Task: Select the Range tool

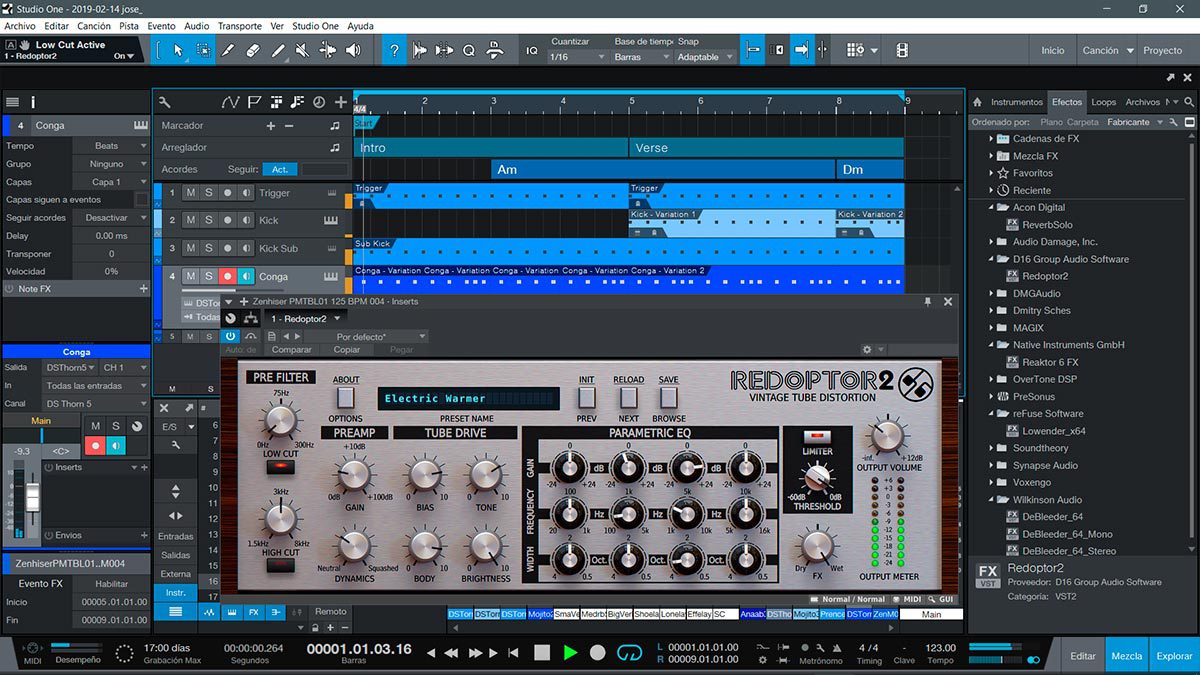Action: click(203, 50)
